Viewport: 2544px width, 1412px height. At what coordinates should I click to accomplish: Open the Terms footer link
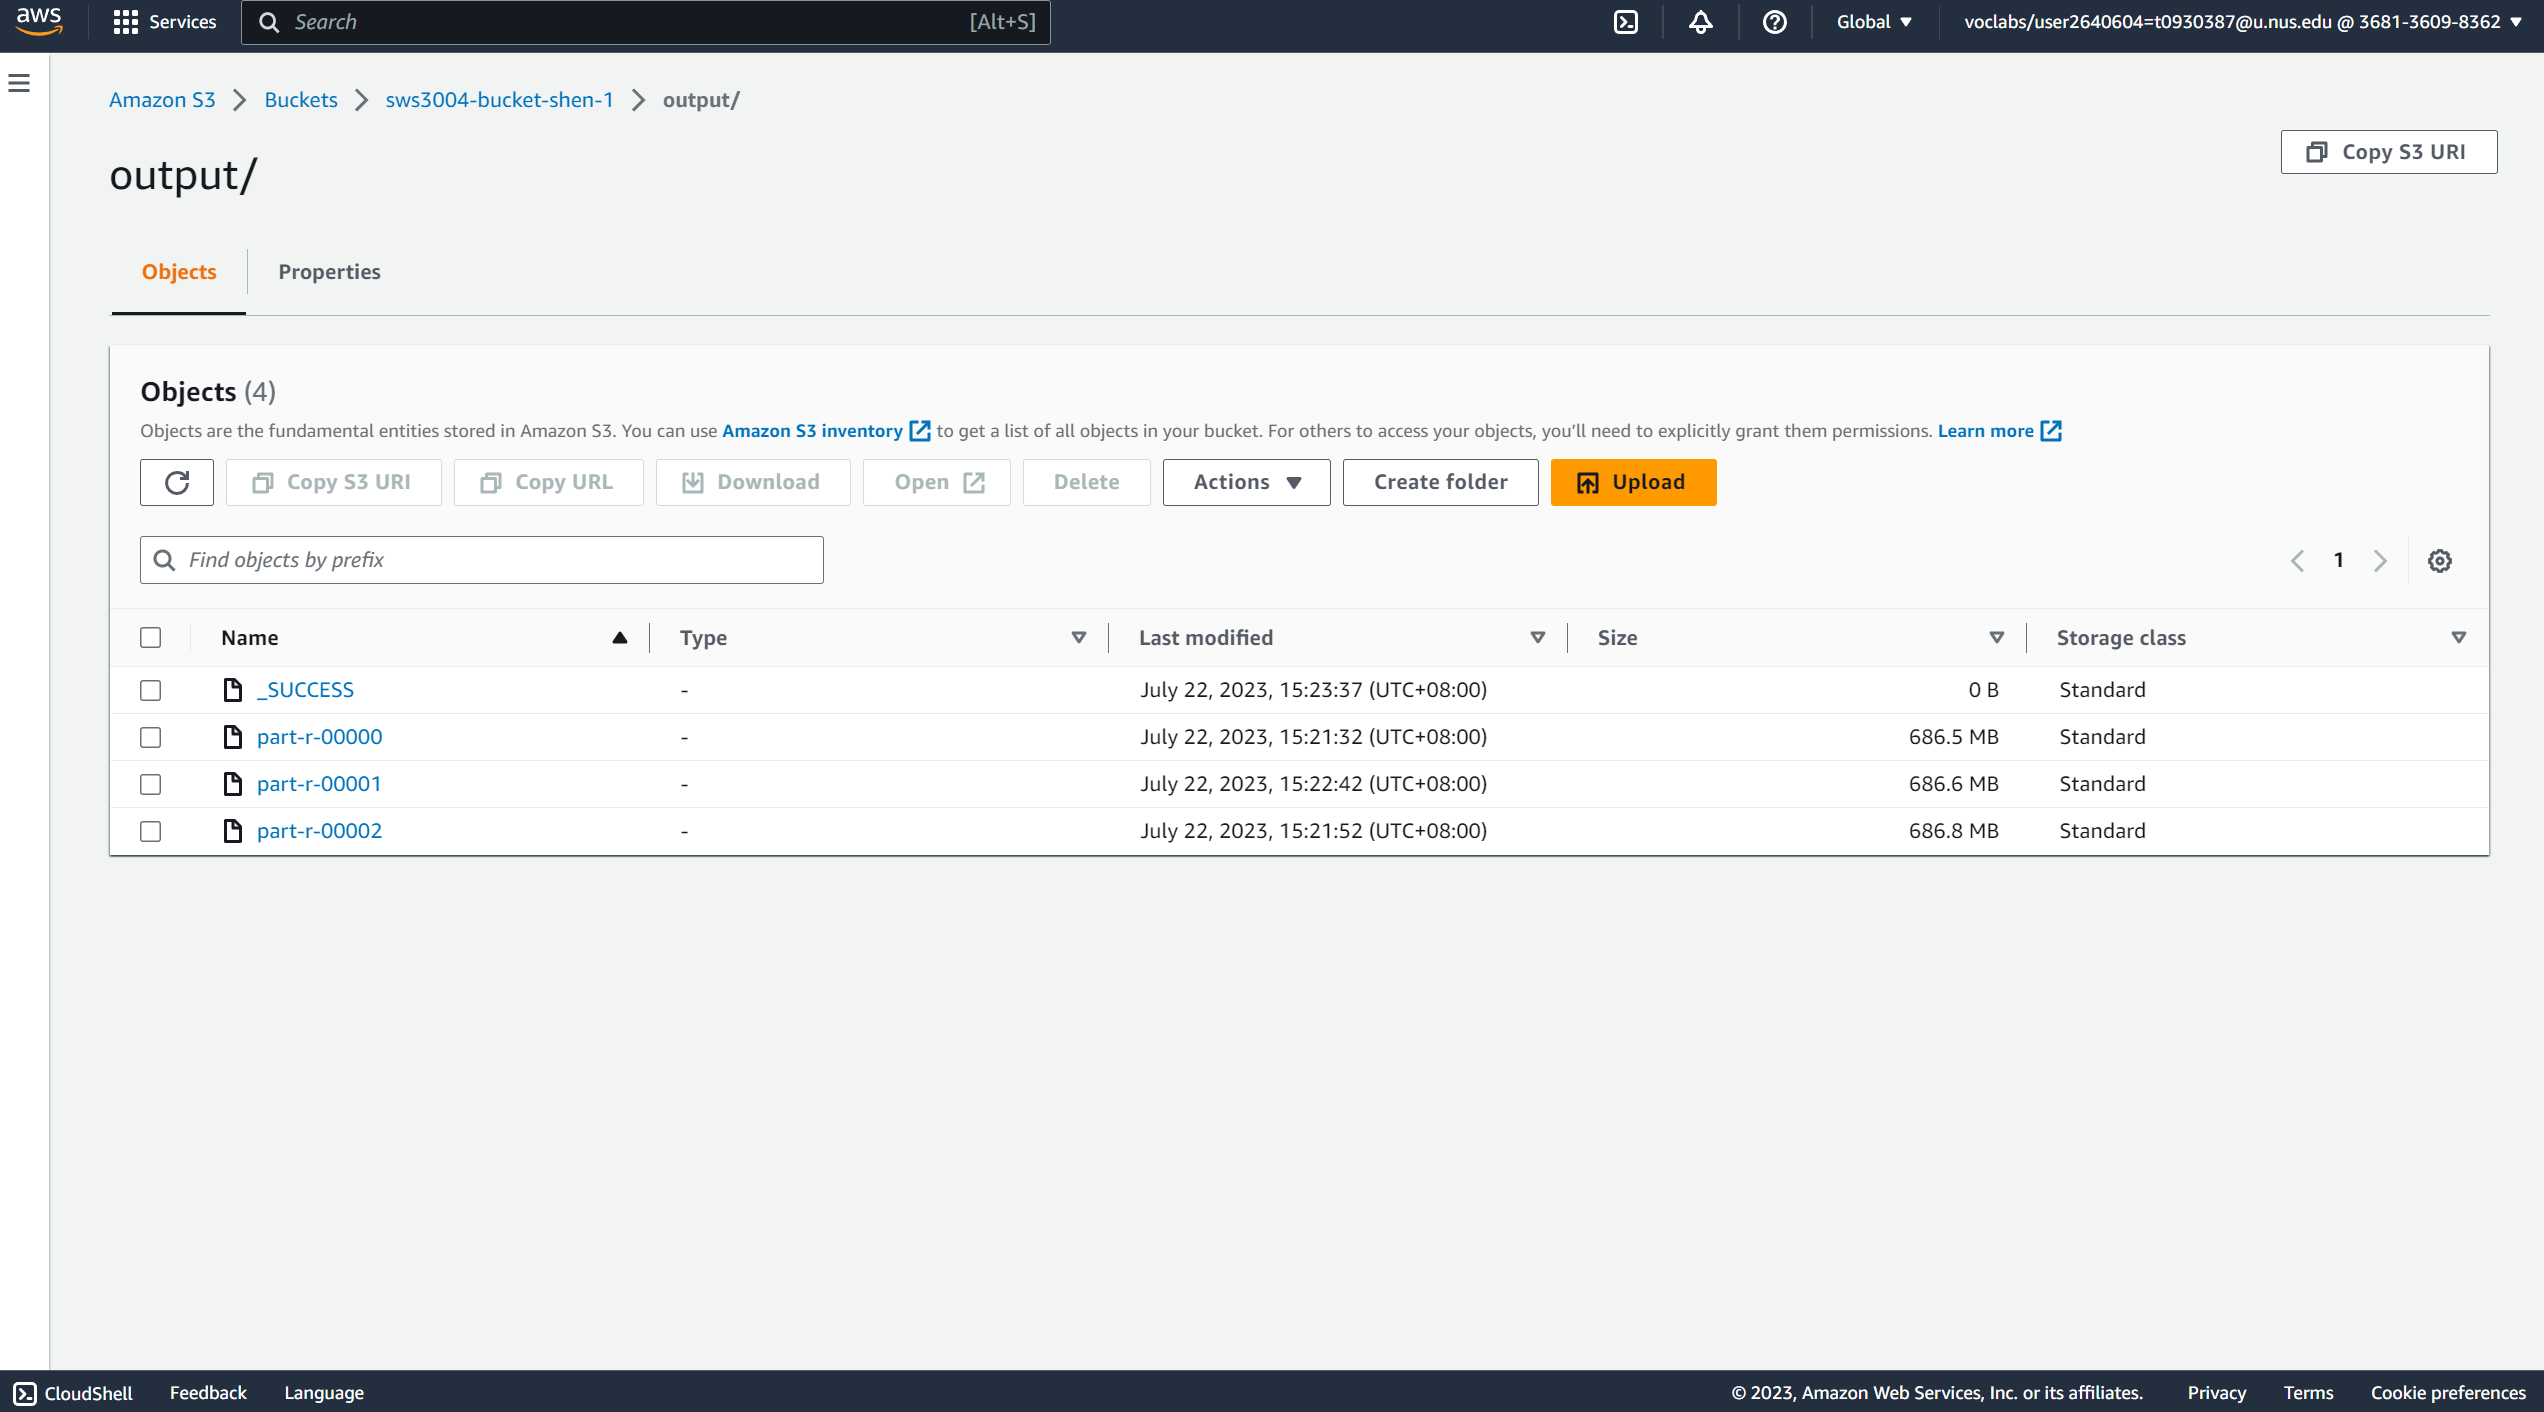(2308, 1393)
